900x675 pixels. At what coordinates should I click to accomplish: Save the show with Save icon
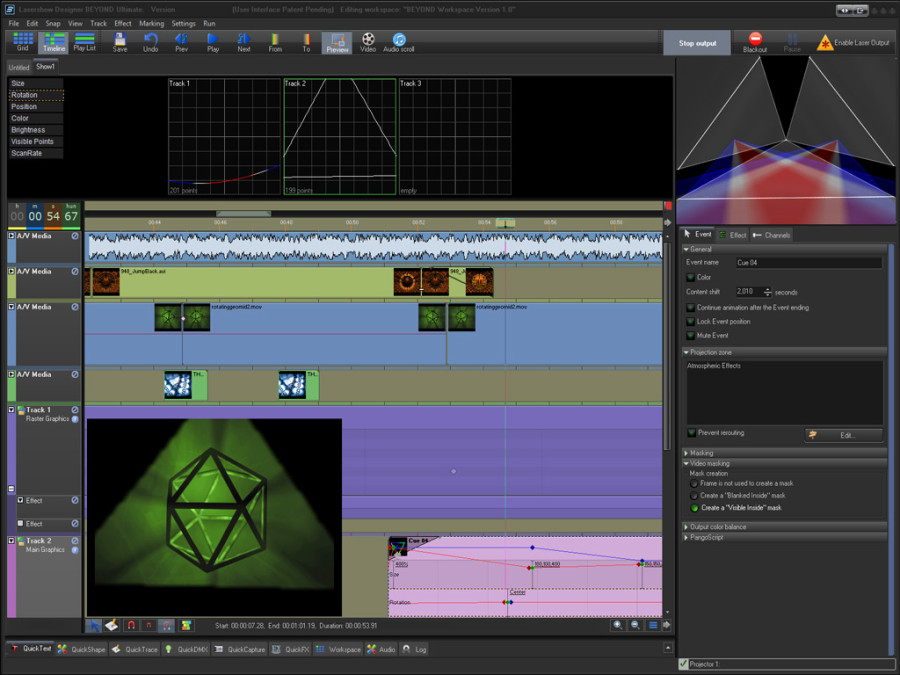point(120,41)
